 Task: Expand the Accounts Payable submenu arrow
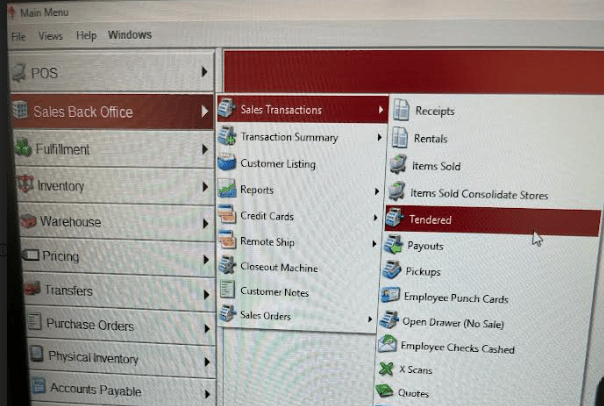207,394
